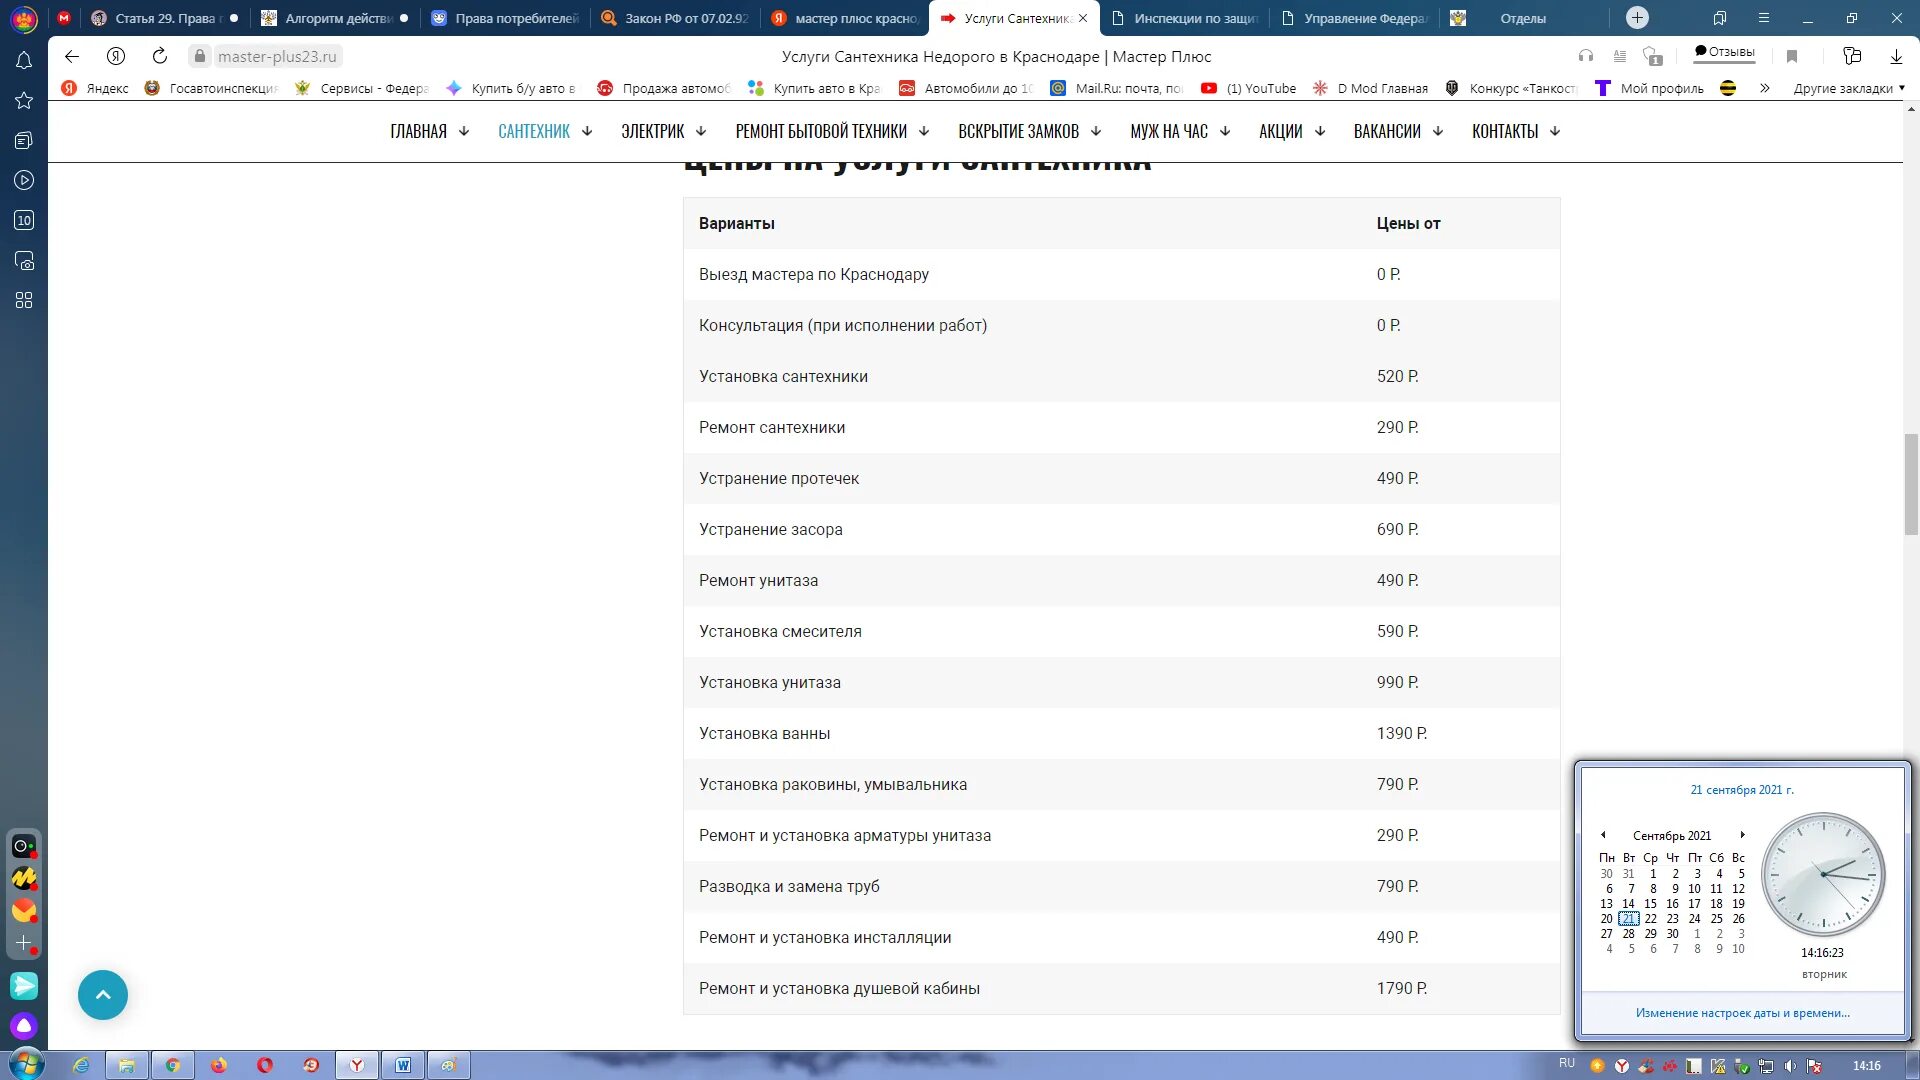Reload the page with refresh icon
Viewport: 1920px width, 1080px height.
tap(160, 57)
